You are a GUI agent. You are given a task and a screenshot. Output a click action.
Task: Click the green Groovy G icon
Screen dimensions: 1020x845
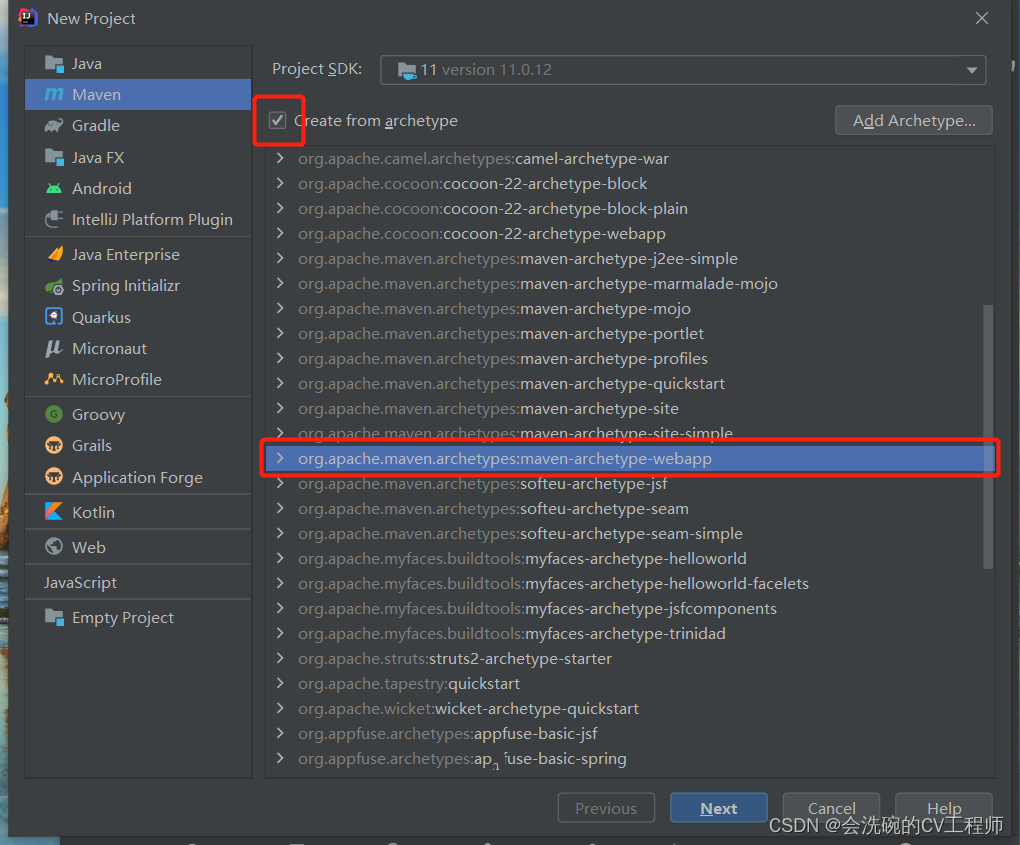point(54,414)
